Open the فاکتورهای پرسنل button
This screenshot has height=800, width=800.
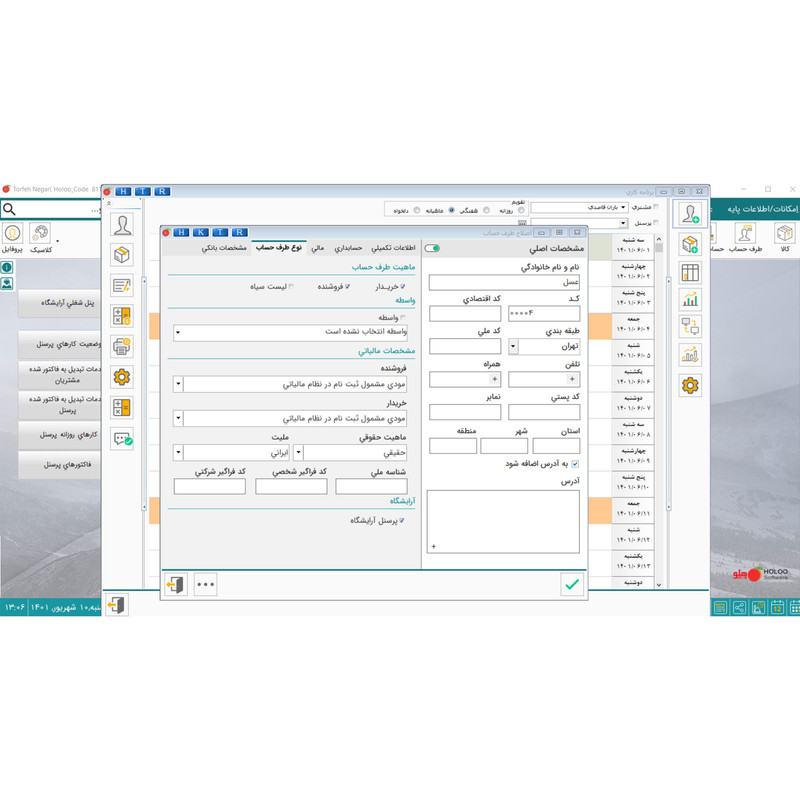tap(60, 465)
